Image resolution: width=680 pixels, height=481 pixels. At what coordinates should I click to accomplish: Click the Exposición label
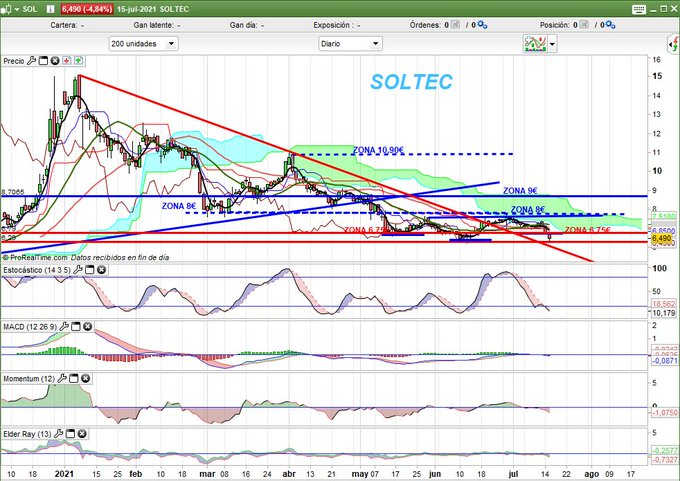pyautogui.click(x=332, y=25)
